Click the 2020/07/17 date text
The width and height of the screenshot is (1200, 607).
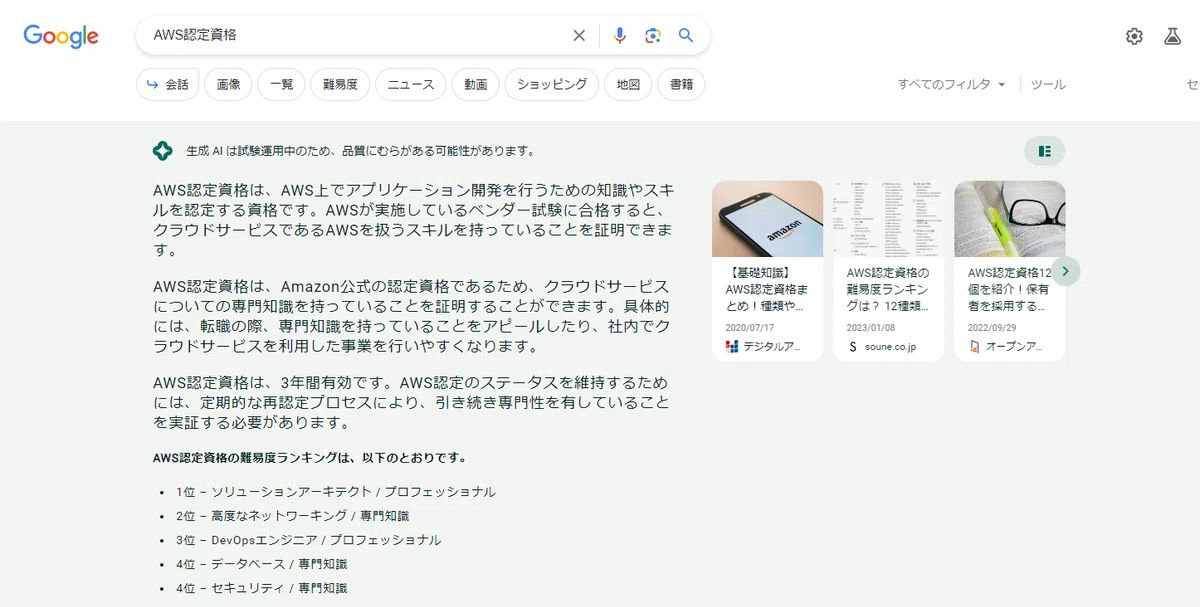point(748,327)
